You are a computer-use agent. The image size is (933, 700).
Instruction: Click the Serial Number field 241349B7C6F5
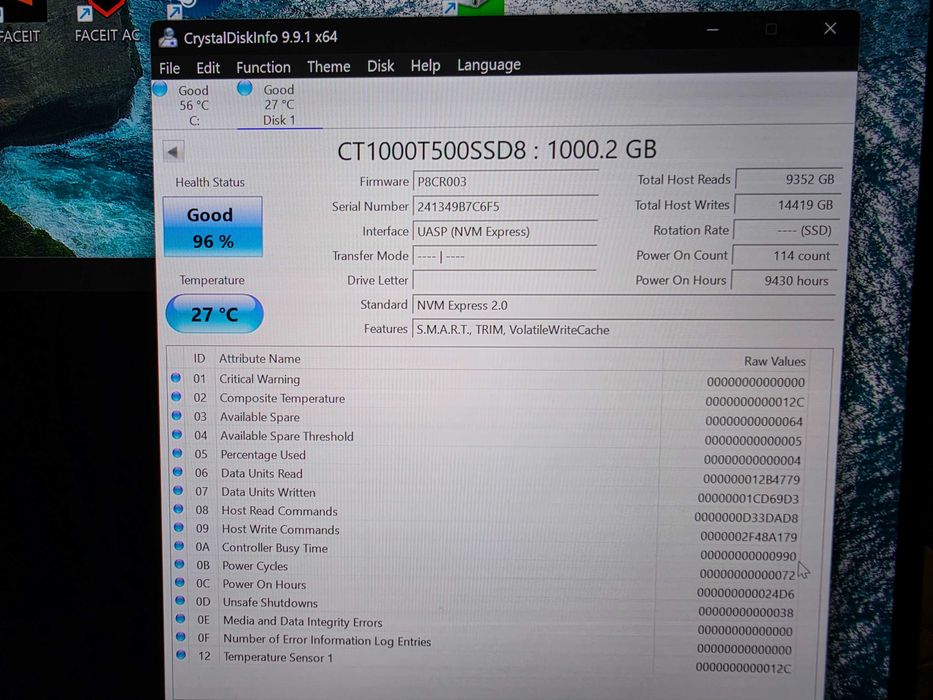coord(505,207)
